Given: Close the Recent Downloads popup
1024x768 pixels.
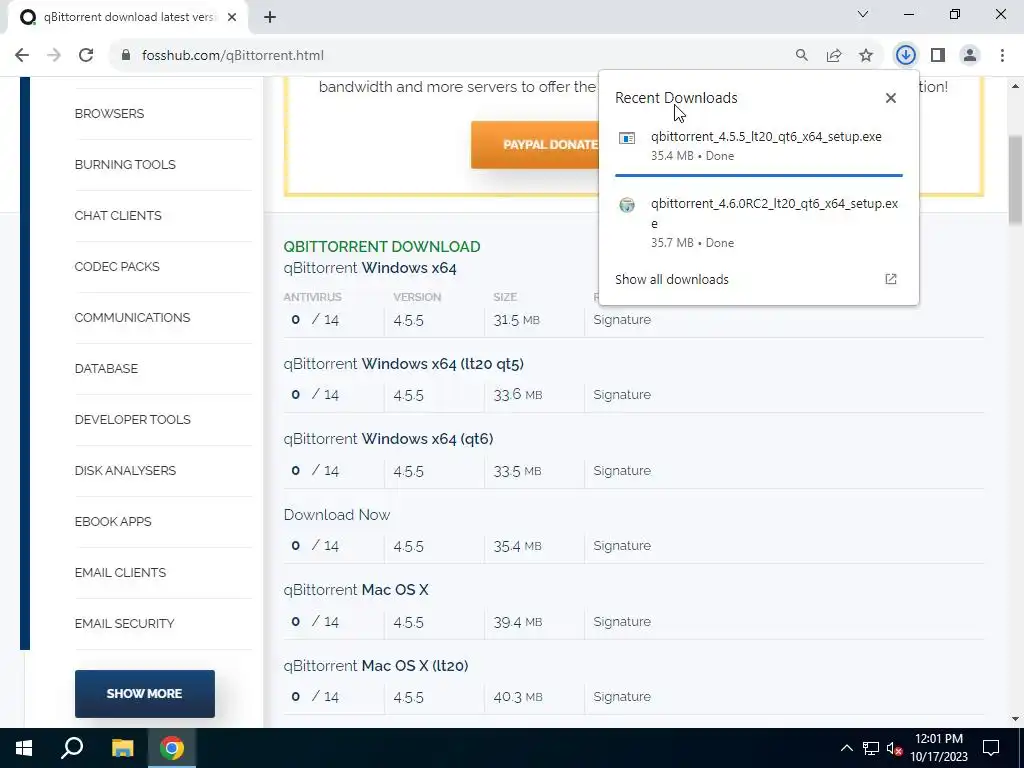Looking at the screenshot, I should [x=891, y=98].
